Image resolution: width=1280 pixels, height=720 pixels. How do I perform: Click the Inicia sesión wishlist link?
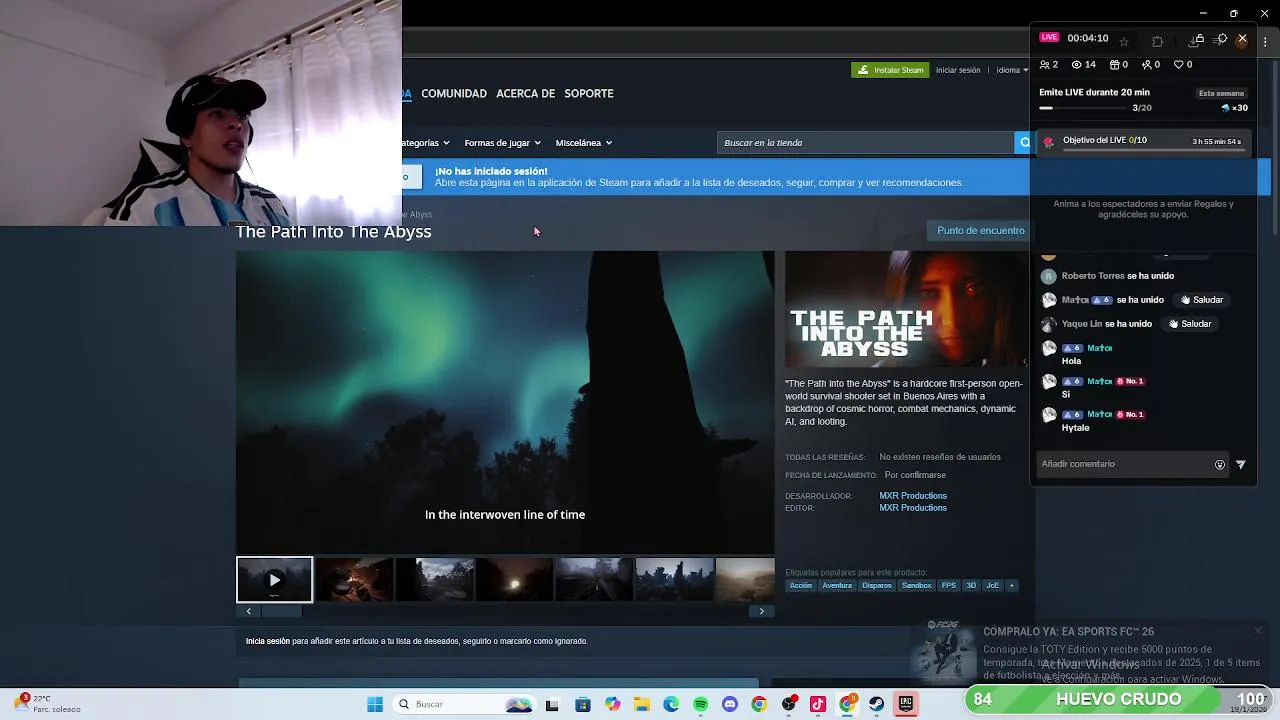(x=268, y=641)
